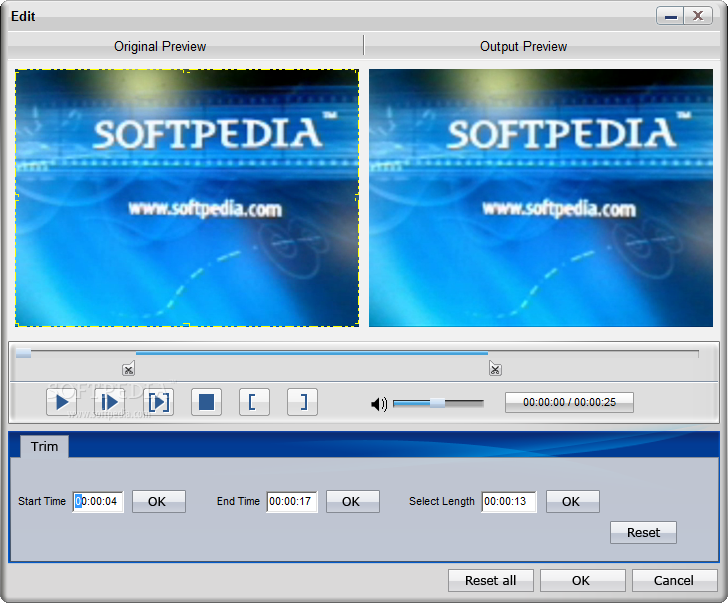Cancel the Edit dialog
Viewport: 728px width, 603px height.
pos(675,581)
